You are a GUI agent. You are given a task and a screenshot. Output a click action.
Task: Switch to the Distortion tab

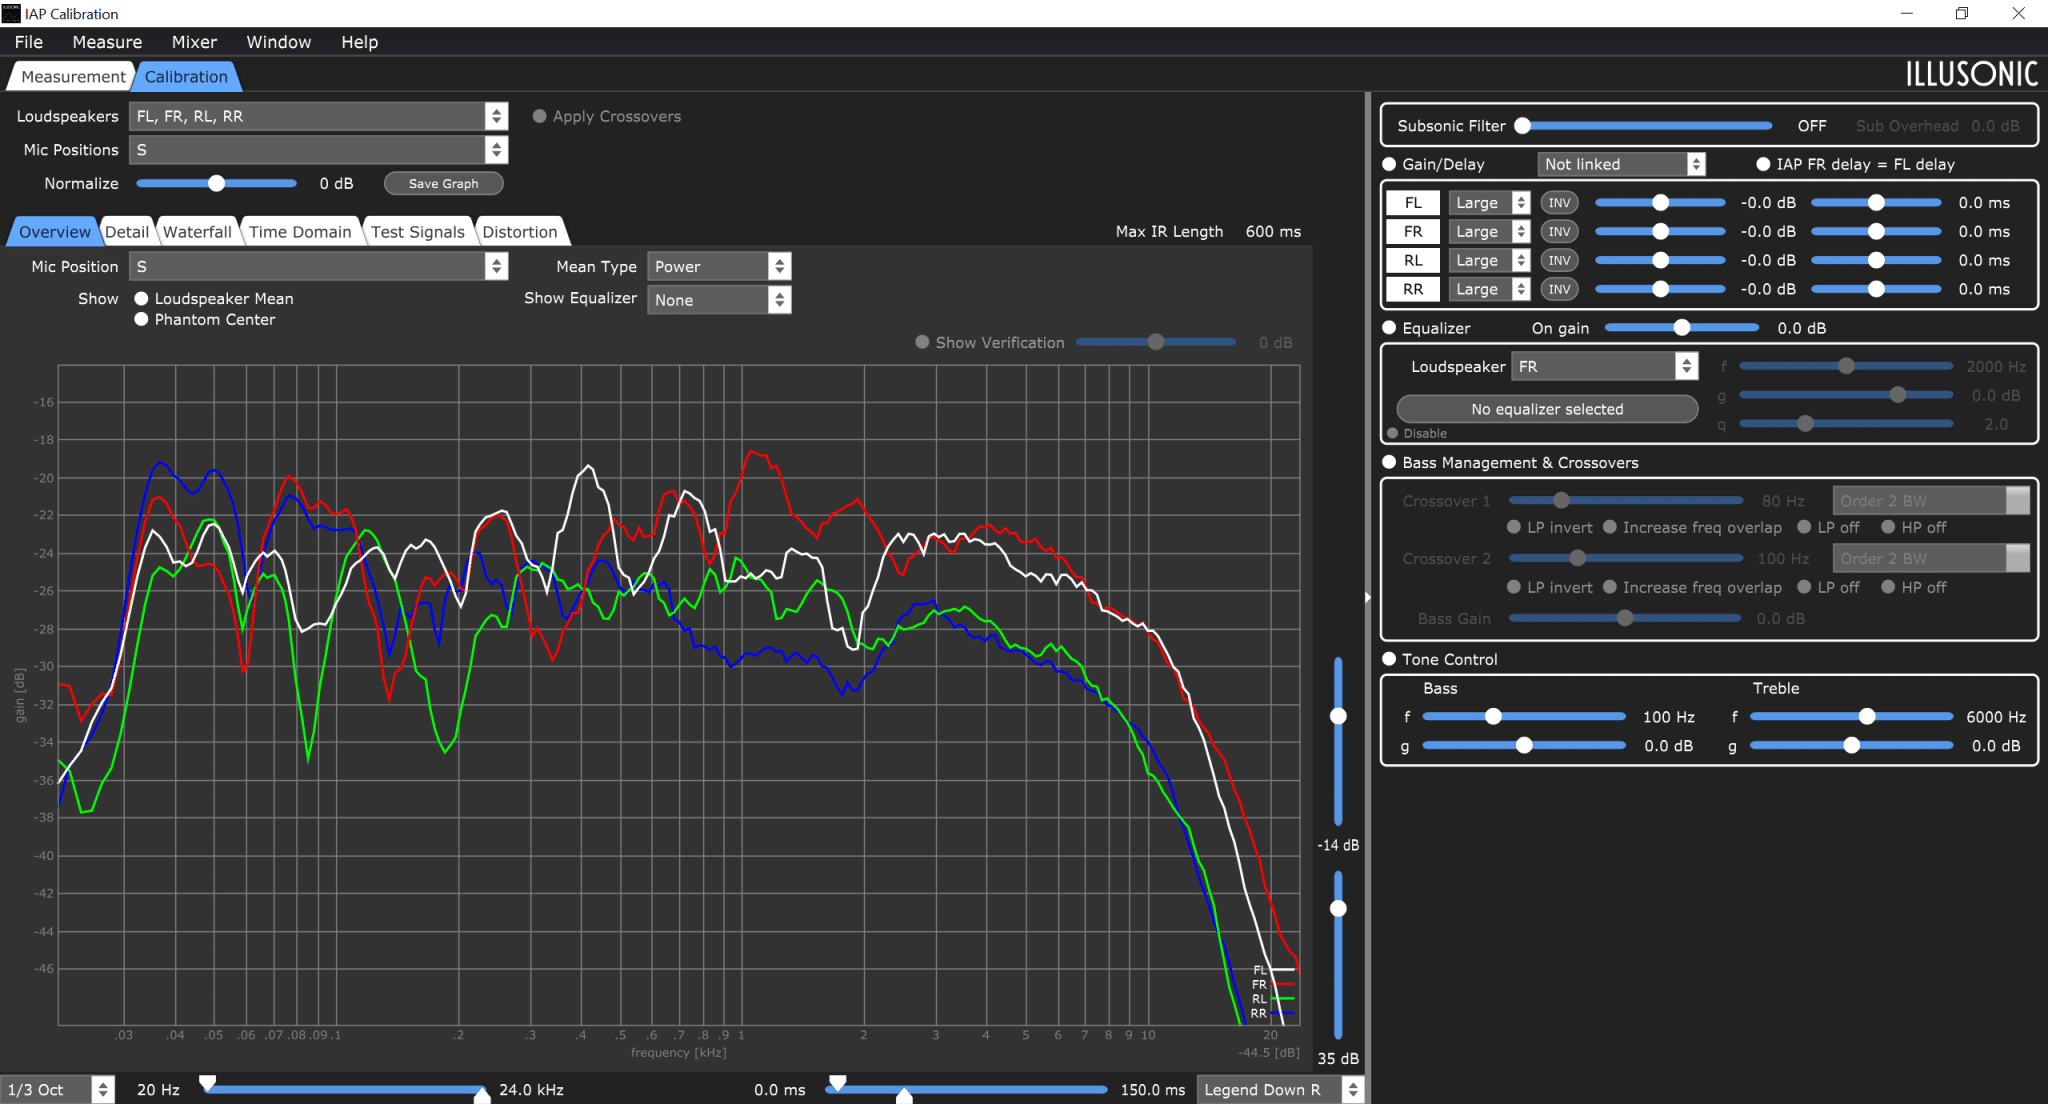coord(520,232)
